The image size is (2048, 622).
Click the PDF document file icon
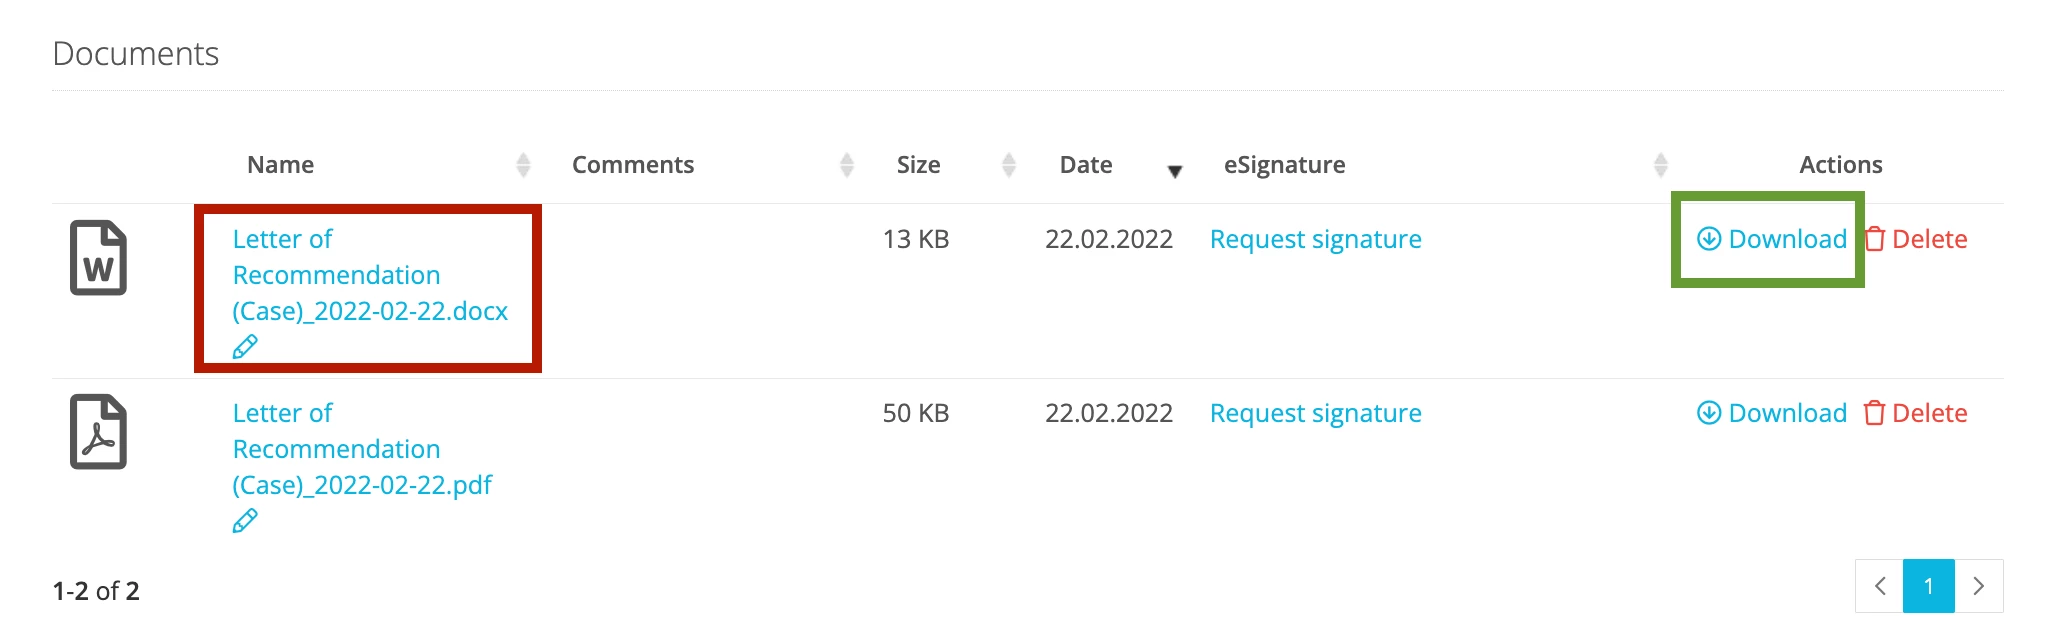[x=98, y=431]
